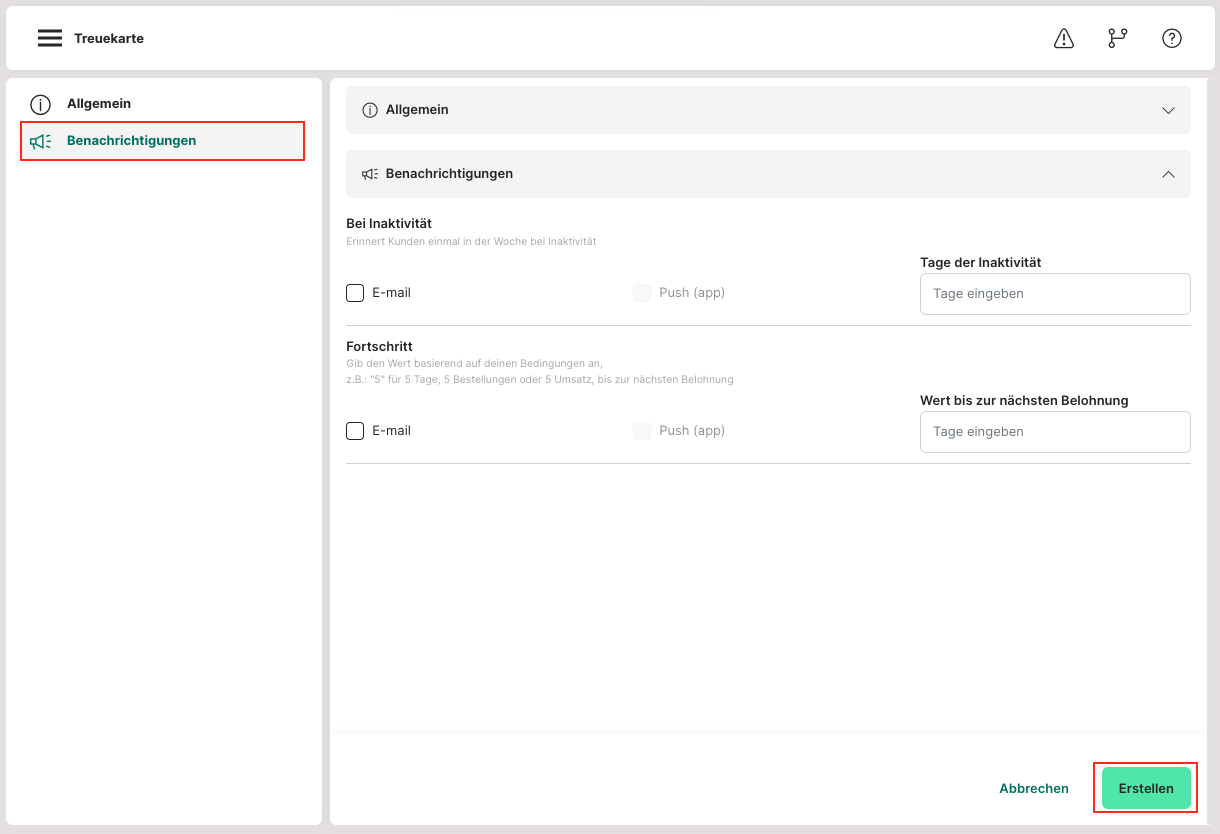Click info icon in Allgemein section header
Image resolution: width=1220 pixels, height=834 pixels.
pos(369,110)
